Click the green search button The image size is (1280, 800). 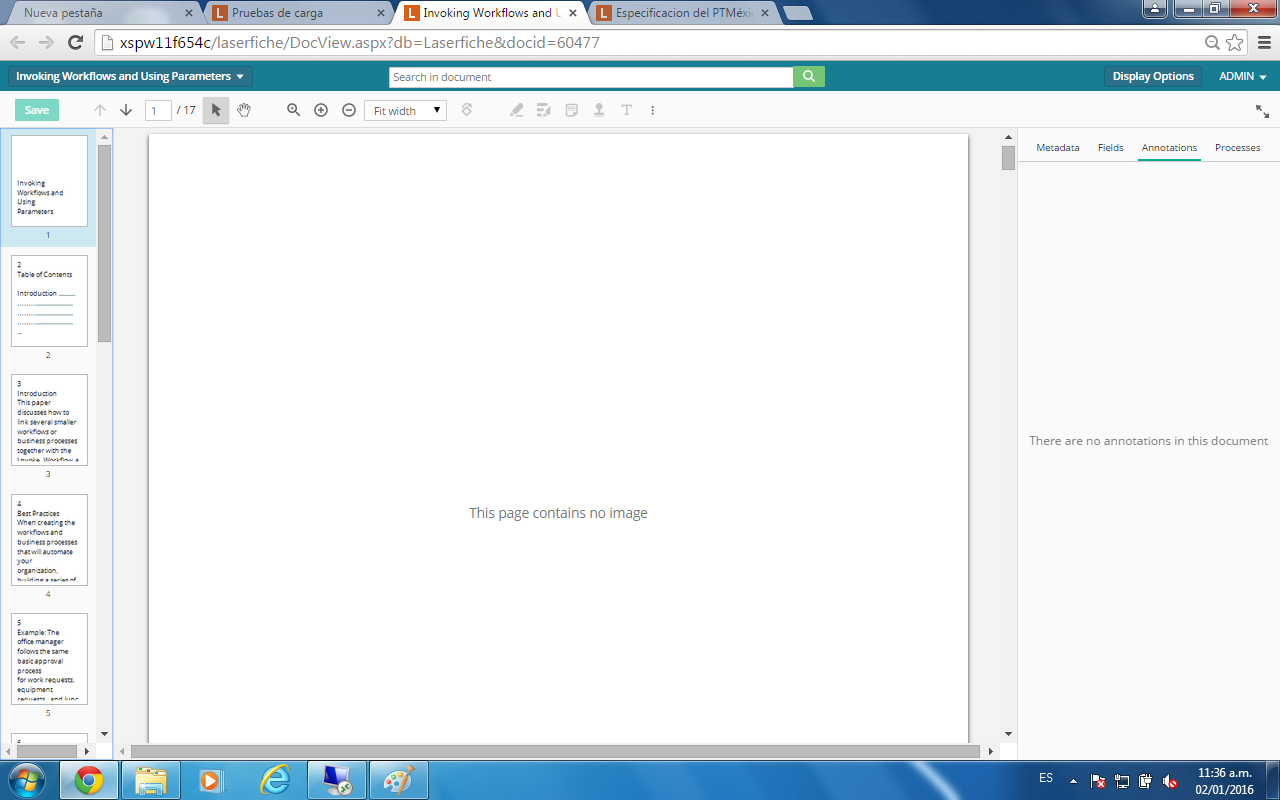click(809, 76)
